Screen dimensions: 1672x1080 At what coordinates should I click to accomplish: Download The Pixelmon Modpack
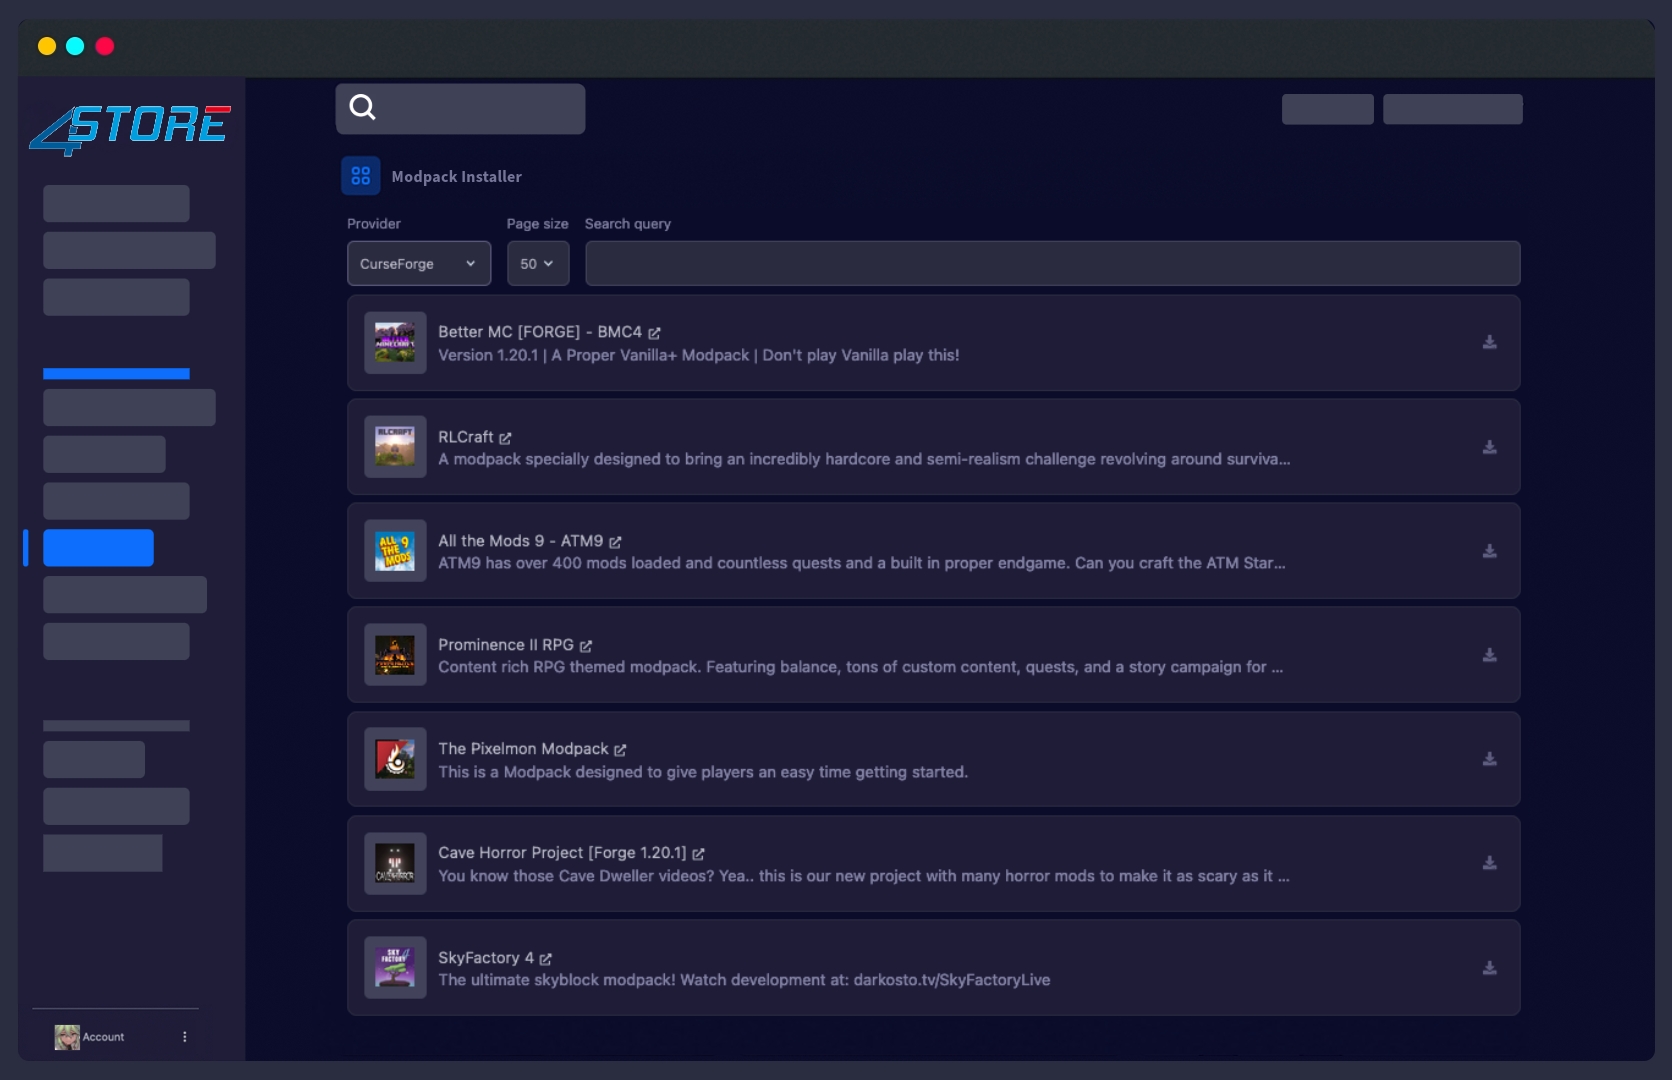click(1489, 759)
